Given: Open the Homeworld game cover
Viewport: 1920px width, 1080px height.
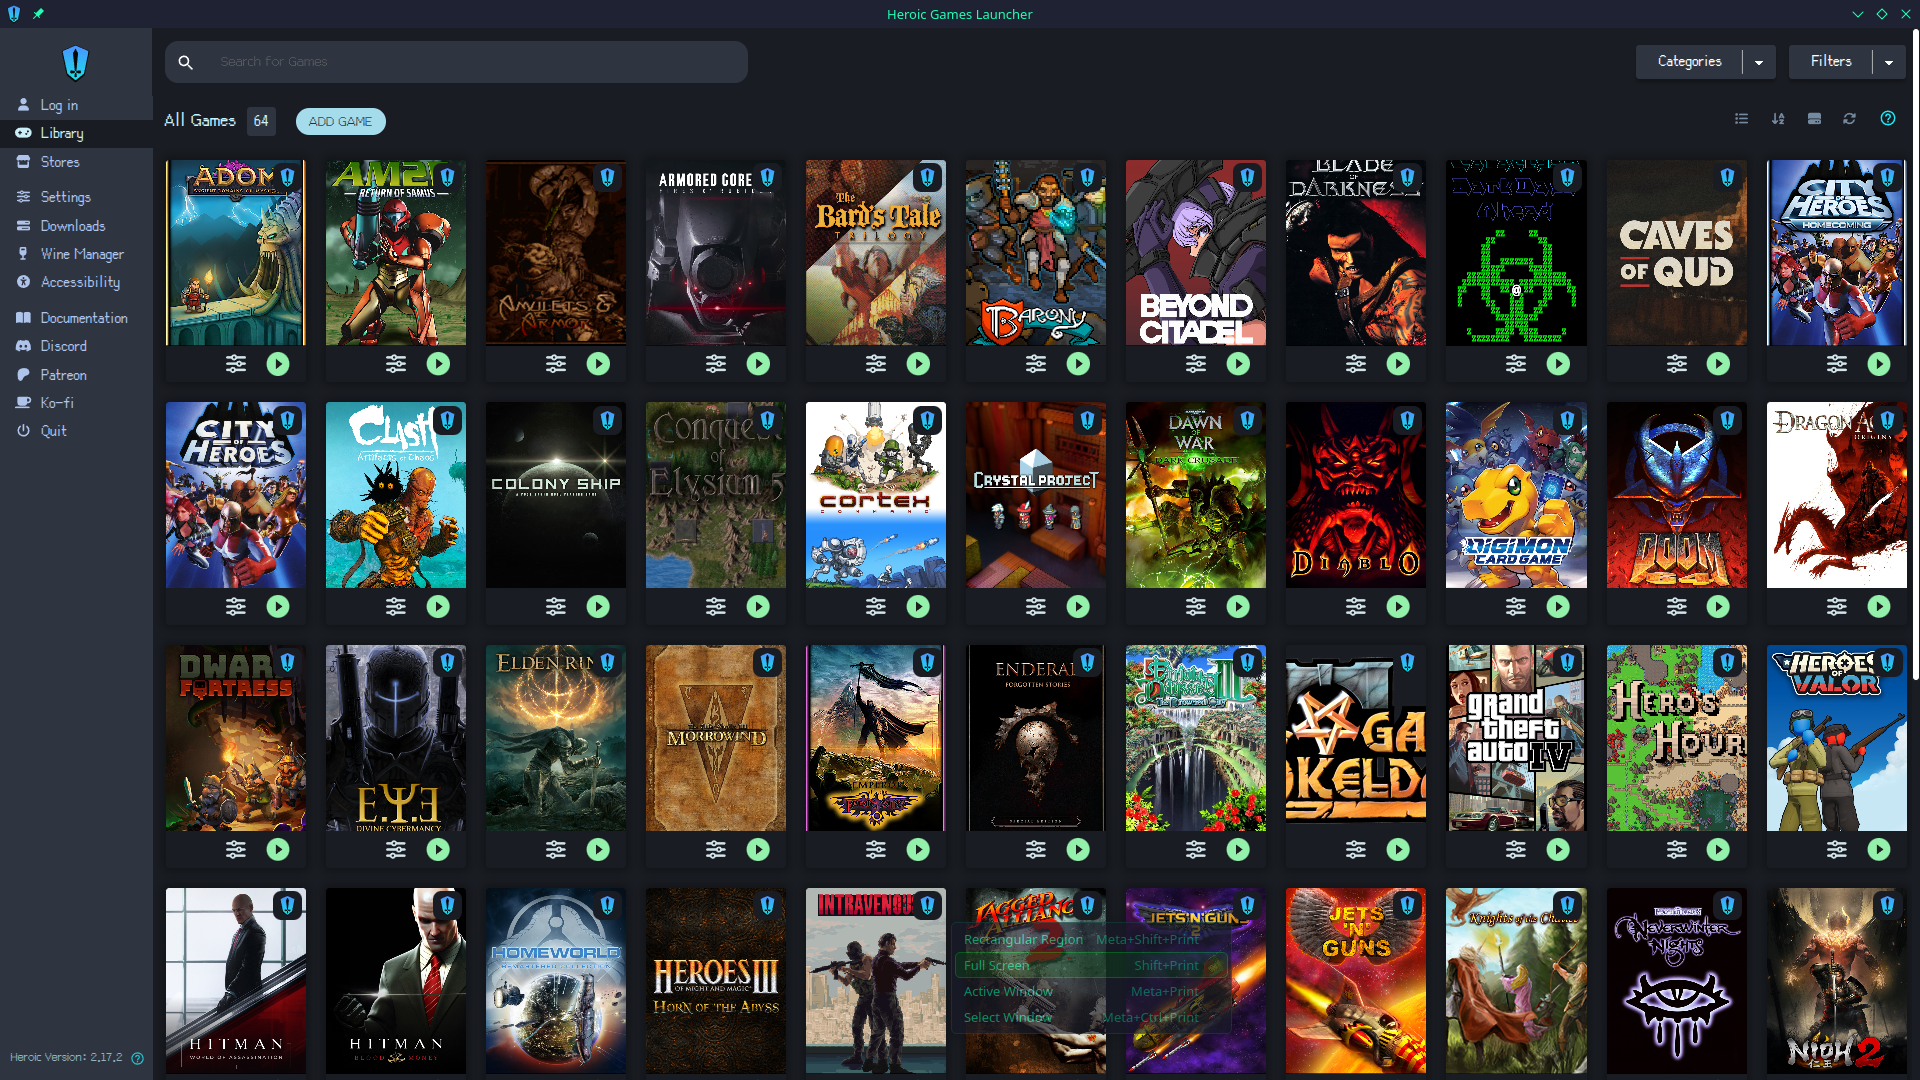Looking at the screenshot, I should 556,981.
